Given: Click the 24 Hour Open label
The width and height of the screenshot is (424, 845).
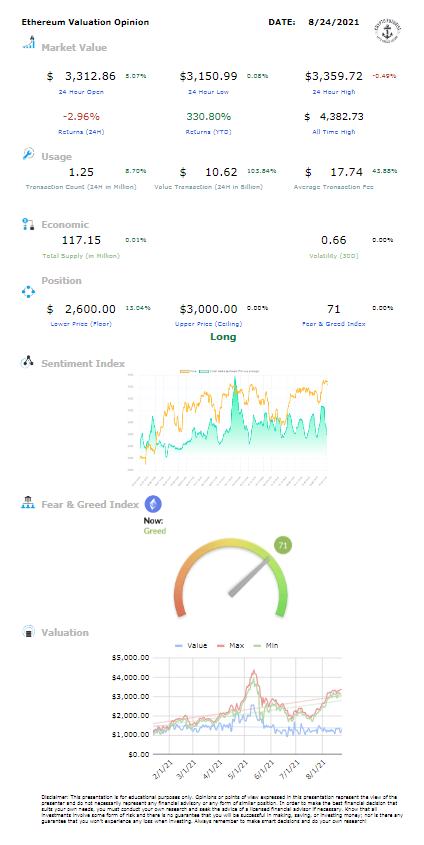Looking at the screenshot, I should 81,92.
